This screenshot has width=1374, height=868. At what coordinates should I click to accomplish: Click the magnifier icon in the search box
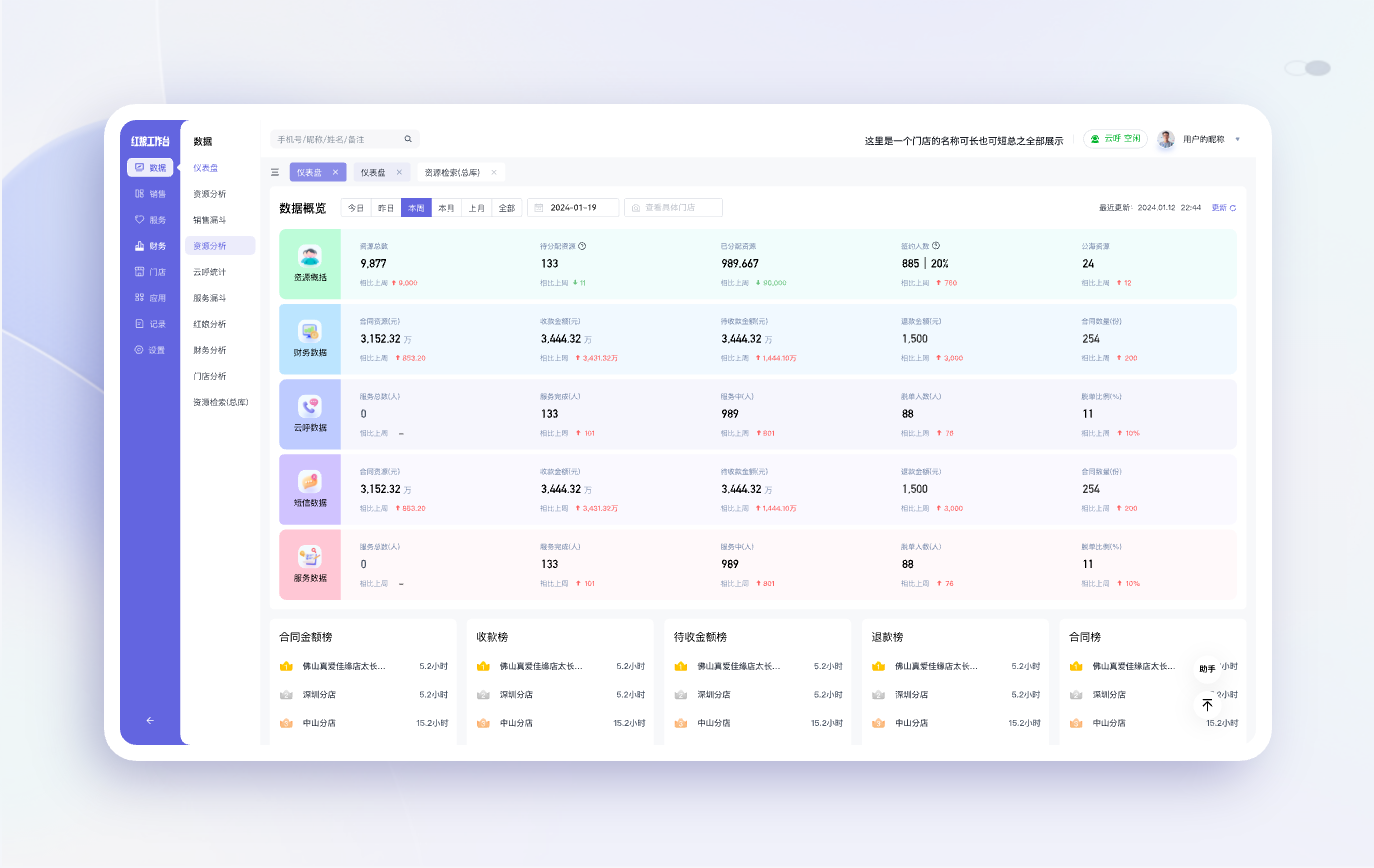click(408, 139)
